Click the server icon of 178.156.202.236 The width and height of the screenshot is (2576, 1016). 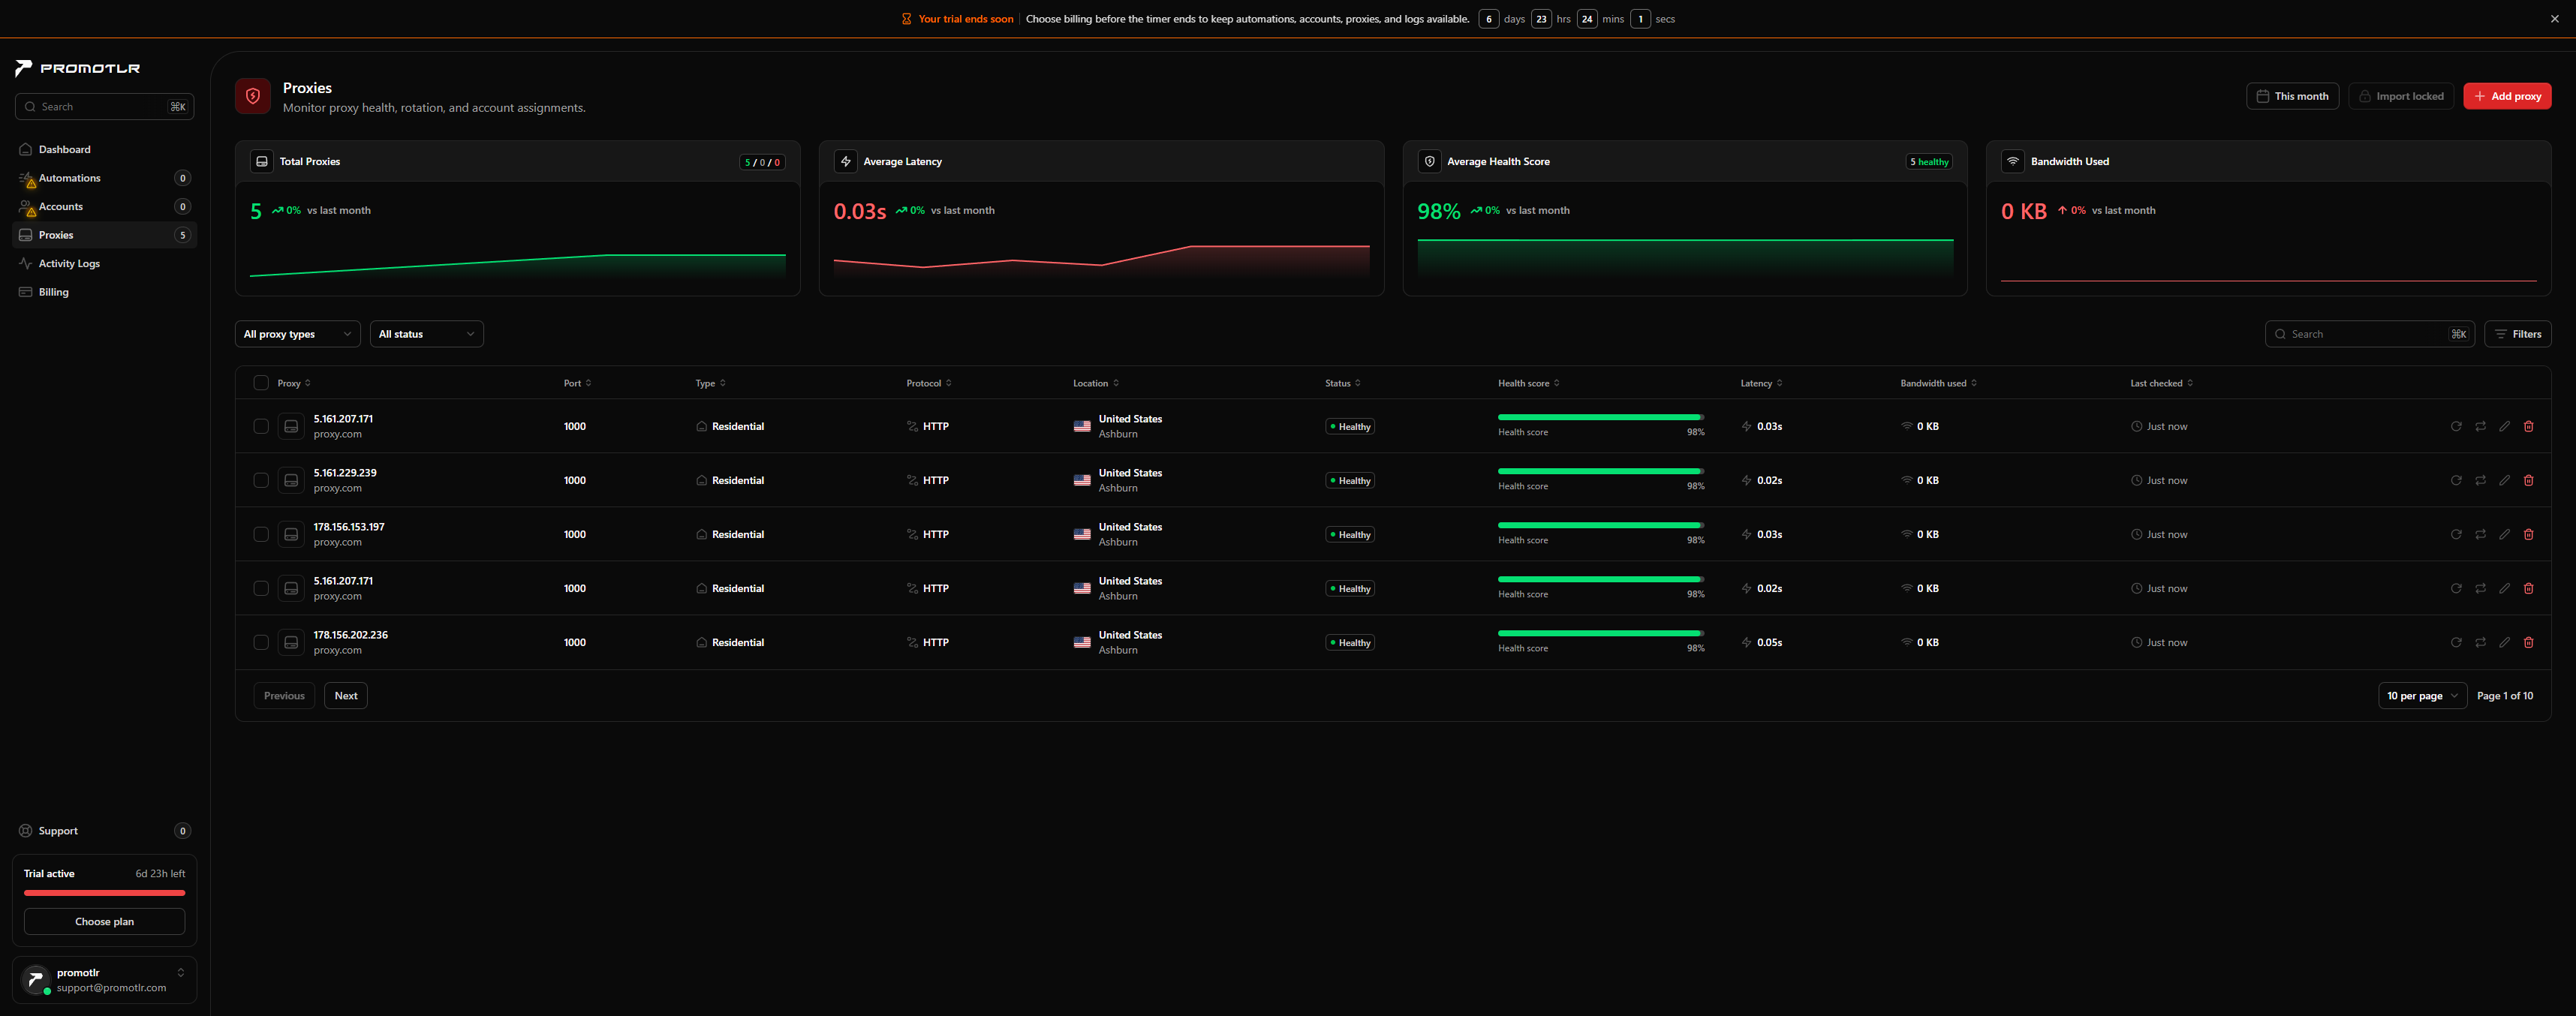291,642
